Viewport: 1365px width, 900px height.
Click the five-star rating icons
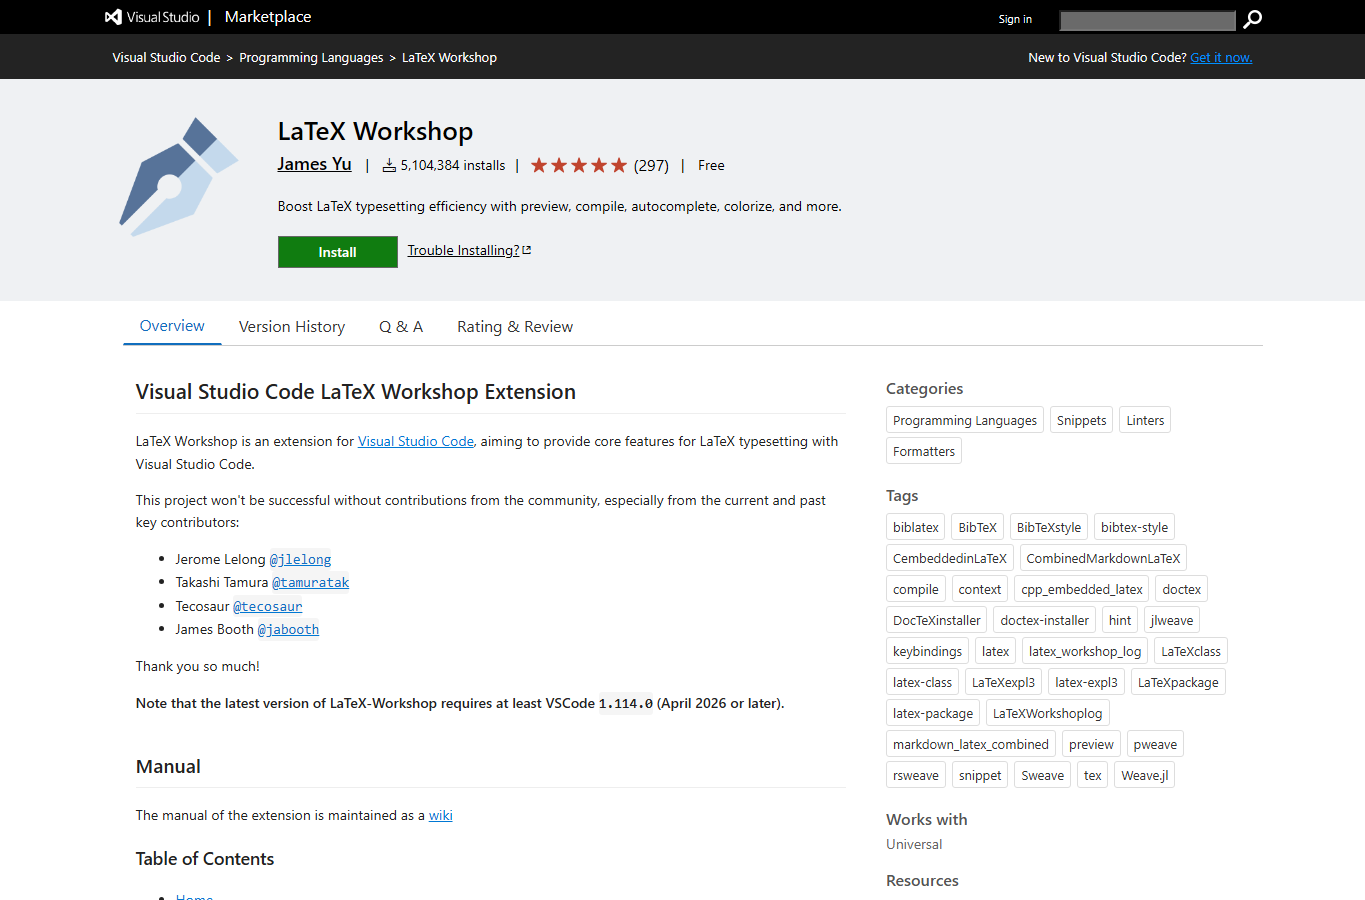click(579, 165)
